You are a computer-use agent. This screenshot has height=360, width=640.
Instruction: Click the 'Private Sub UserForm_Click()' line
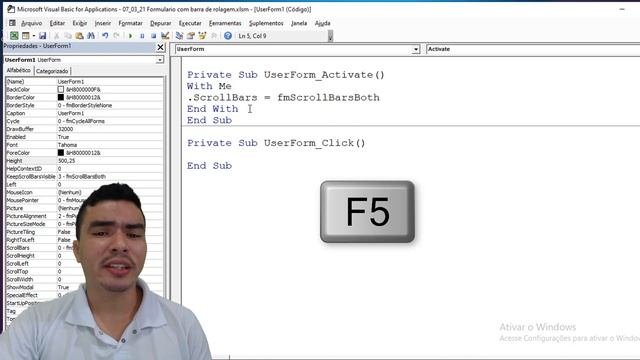pos(276,143)
